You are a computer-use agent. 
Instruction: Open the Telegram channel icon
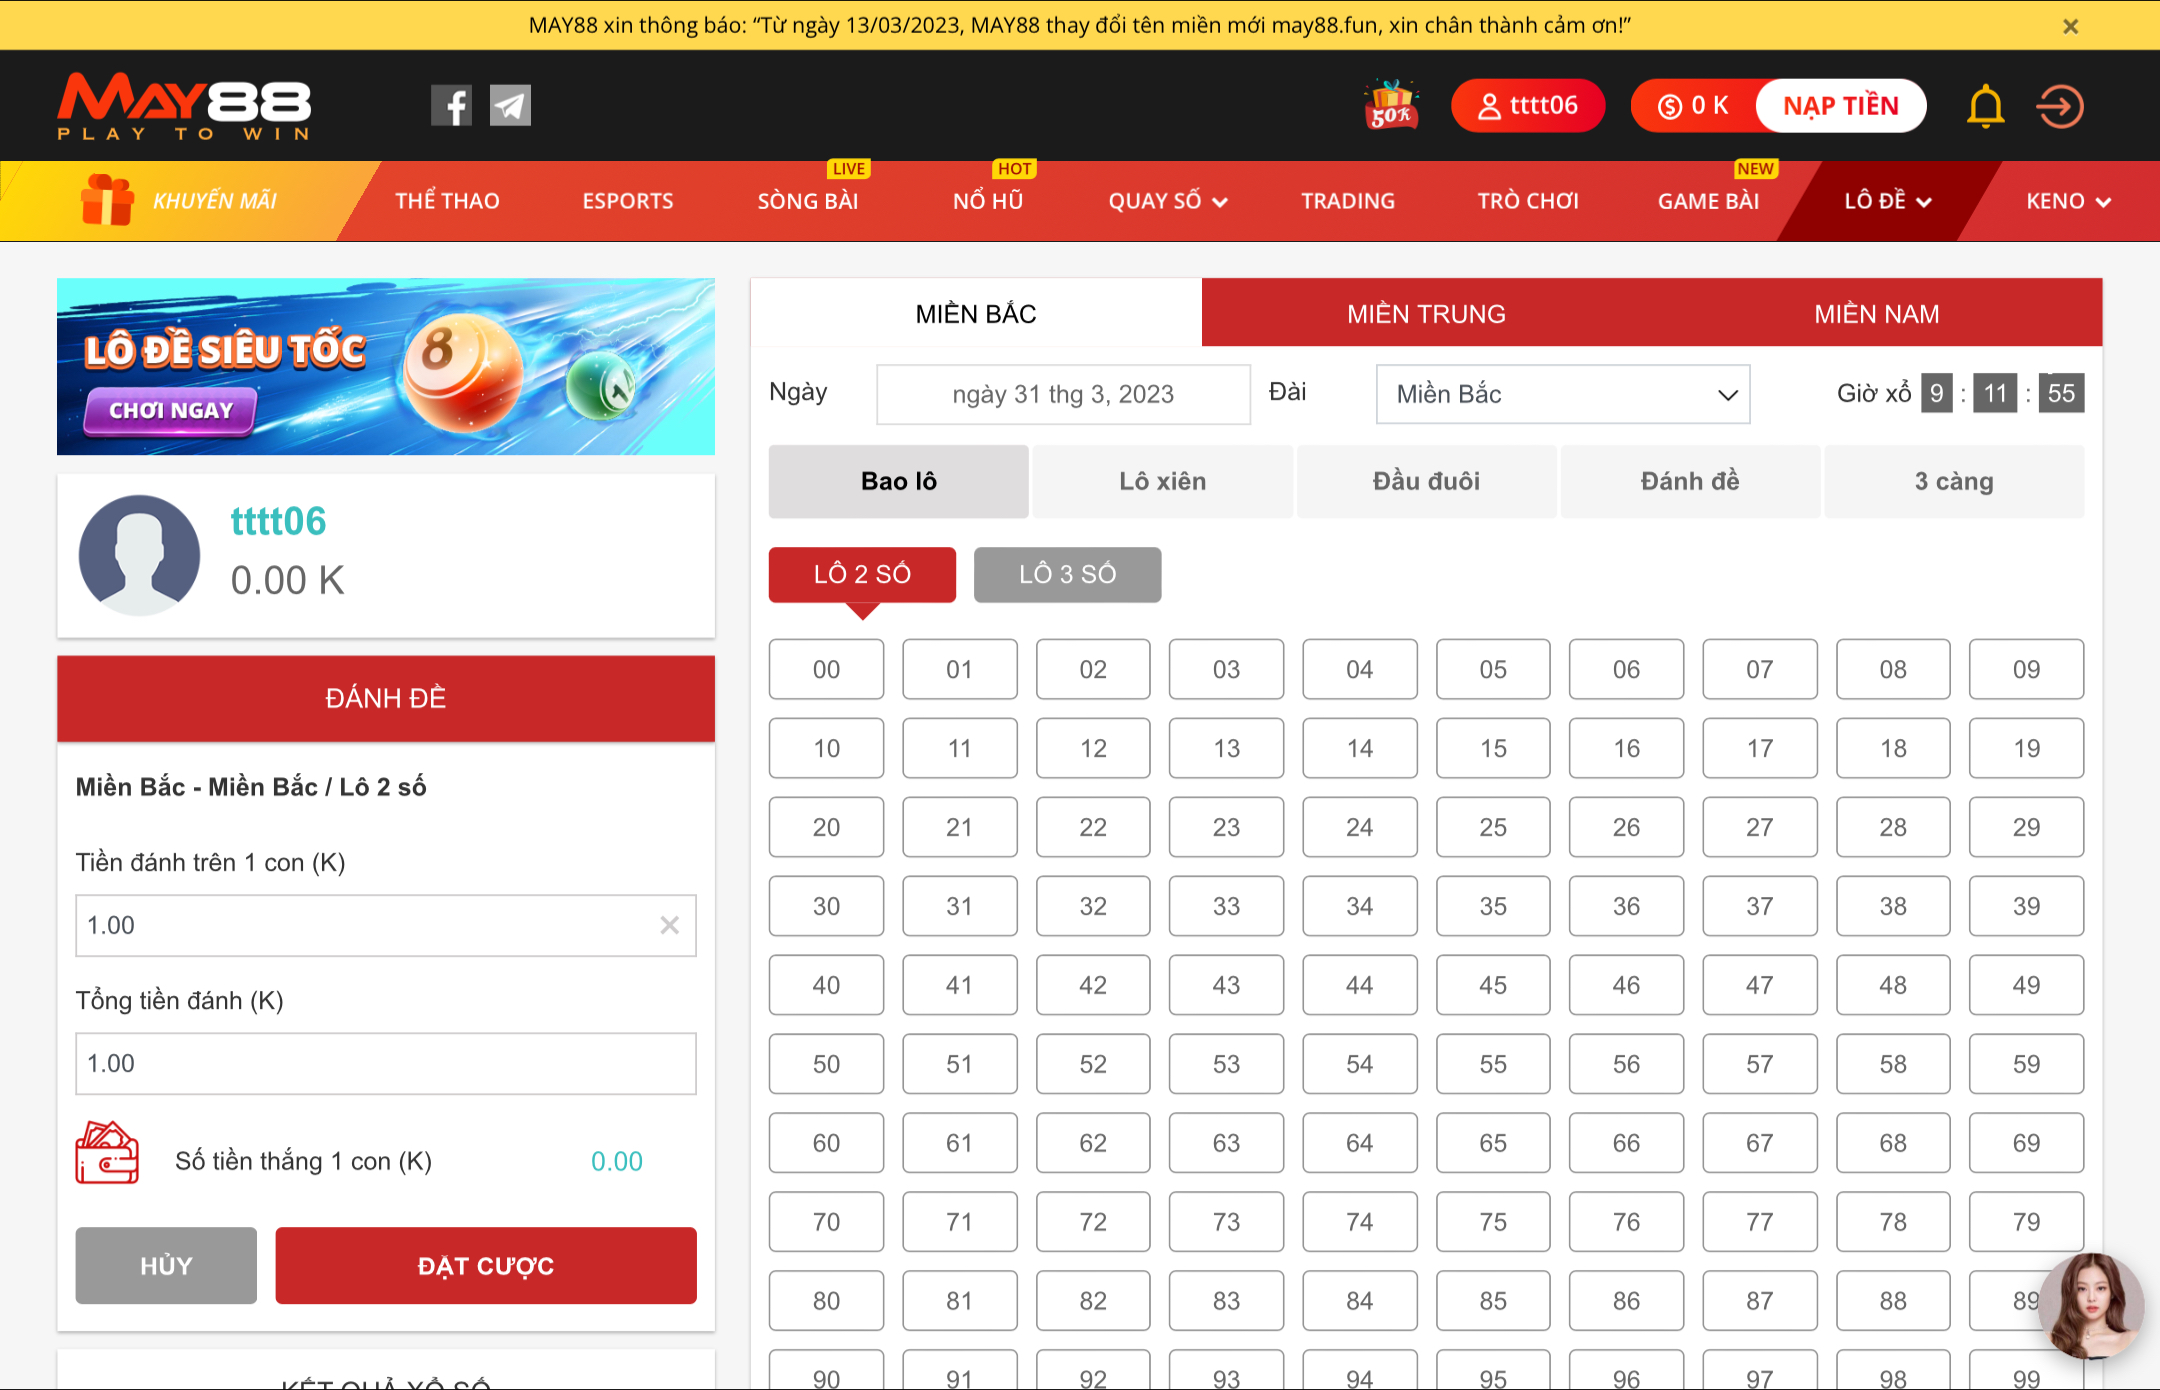pos(510,106)
